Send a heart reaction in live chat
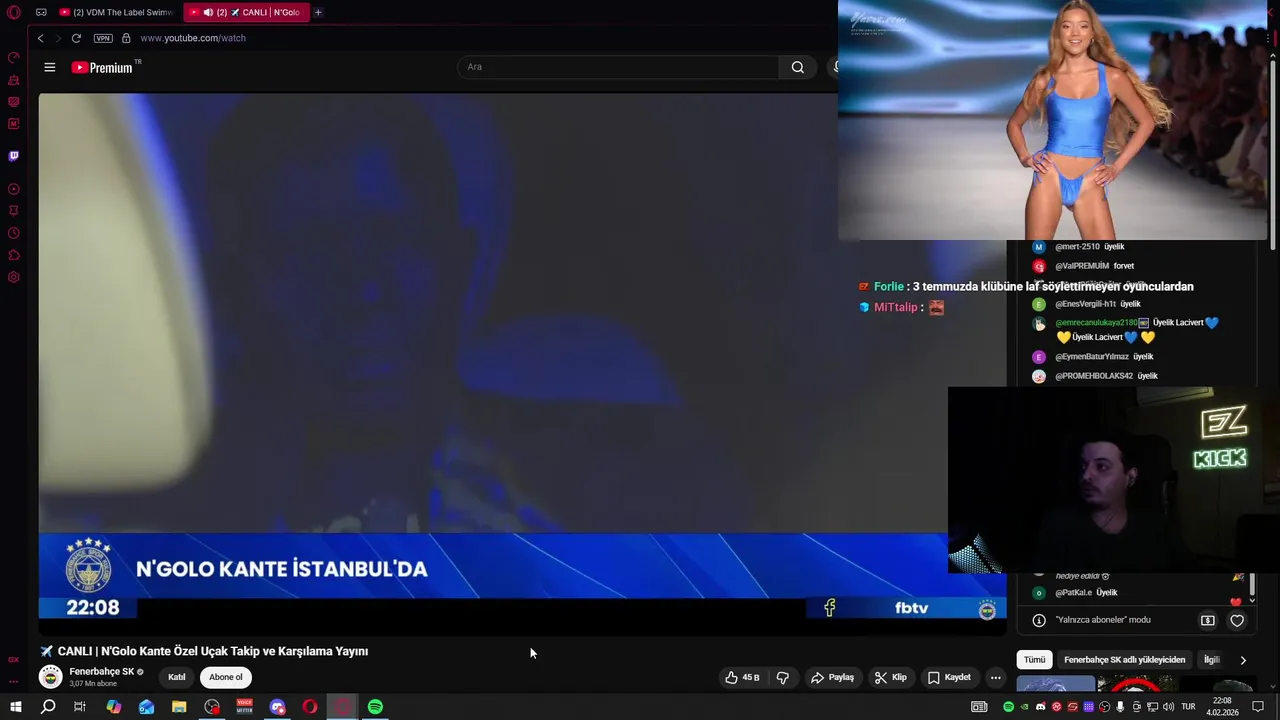 1237,620
